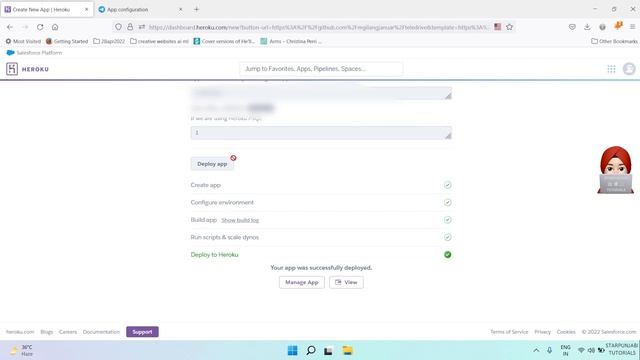Click the text field containing value 1
This screenshot has width=640, height=360.
click(x=321, y=133)
